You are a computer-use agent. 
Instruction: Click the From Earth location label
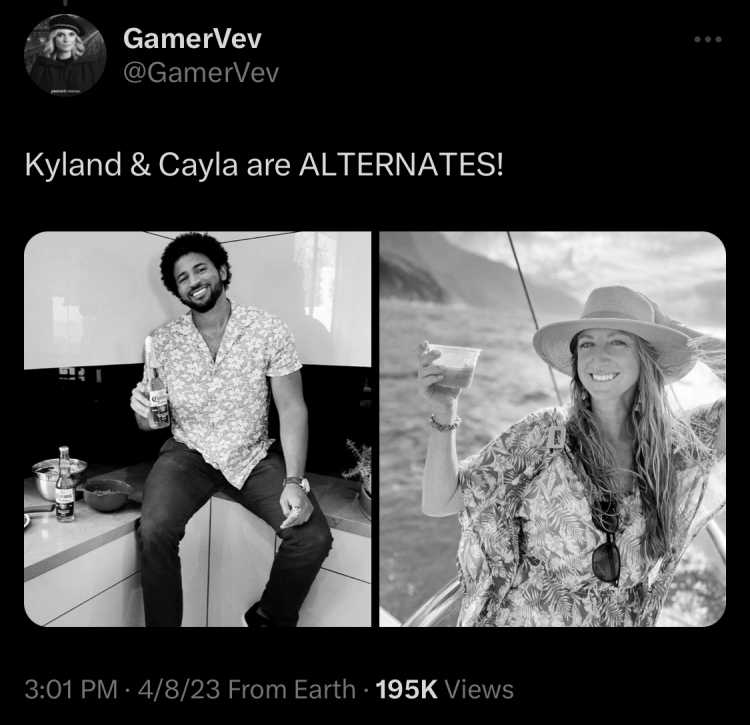292,690
